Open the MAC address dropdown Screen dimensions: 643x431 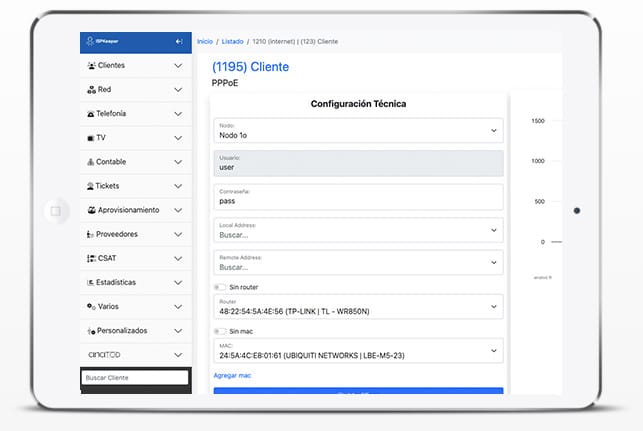358,351
